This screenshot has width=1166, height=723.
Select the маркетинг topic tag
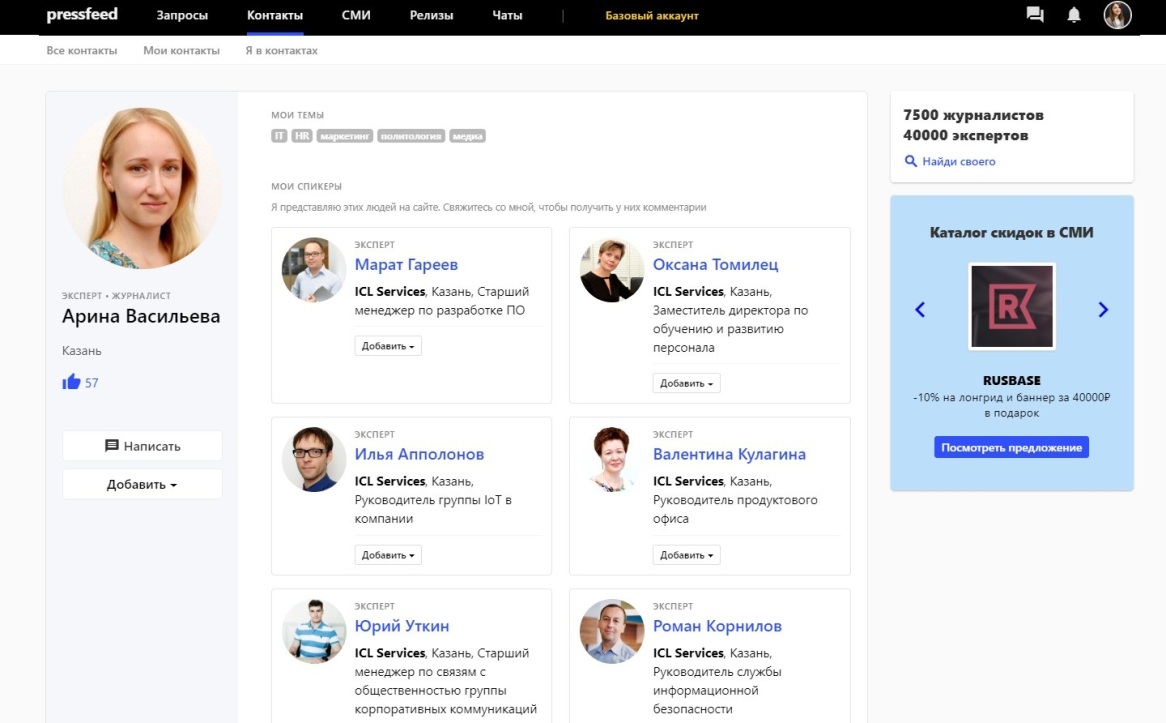pyautogui.click(x=345, y=136)
